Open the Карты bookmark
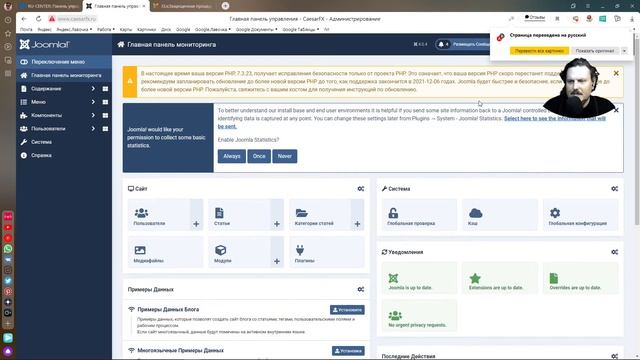The width and height of the screenshot is (640, 360). point(126,29)
